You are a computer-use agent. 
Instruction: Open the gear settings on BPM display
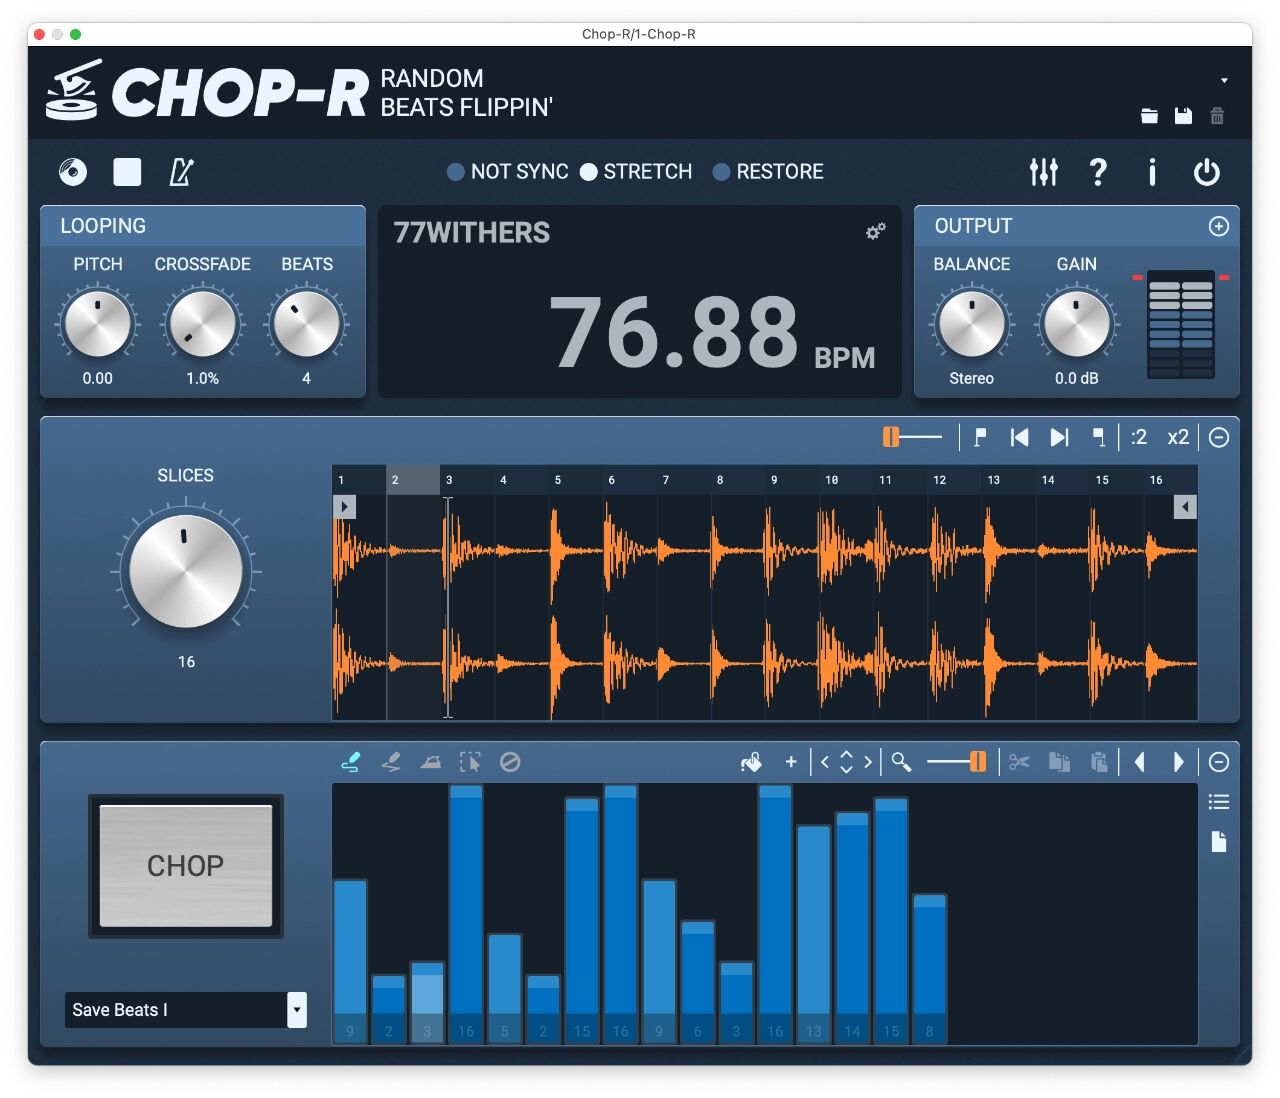[x=875, y=231]
